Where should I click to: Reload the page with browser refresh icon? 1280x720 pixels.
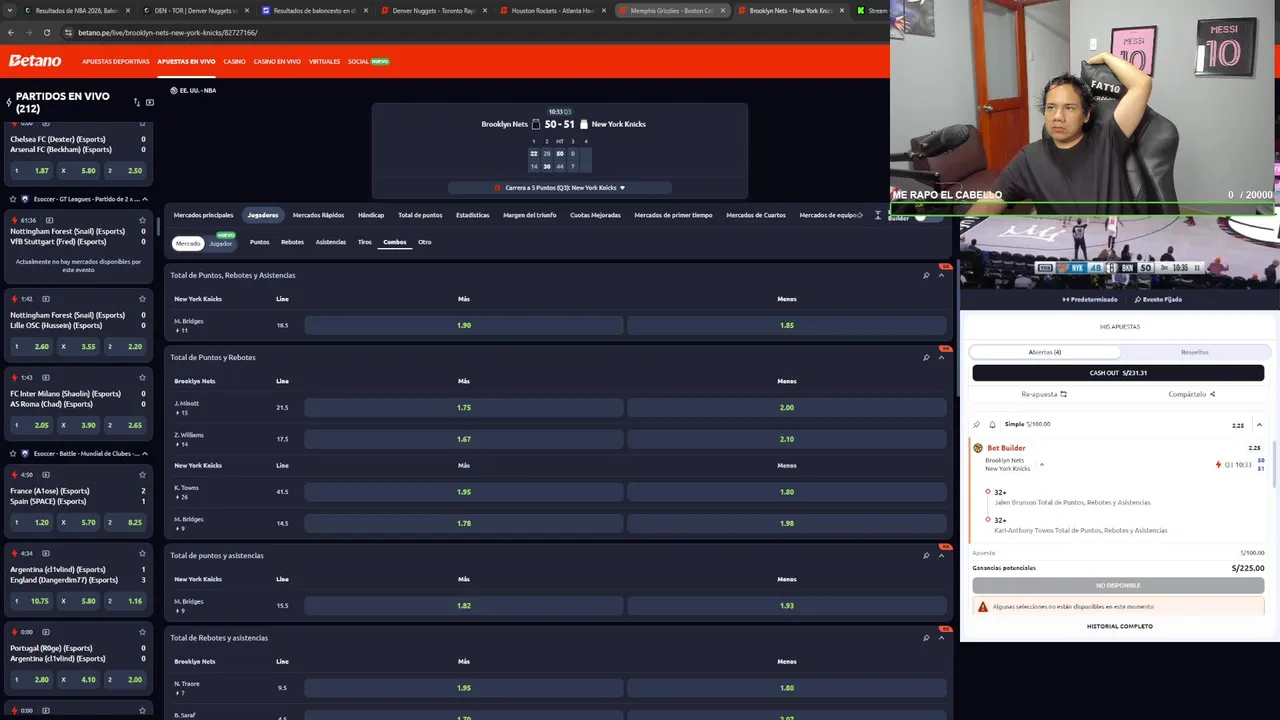click(x=46, y=32)
